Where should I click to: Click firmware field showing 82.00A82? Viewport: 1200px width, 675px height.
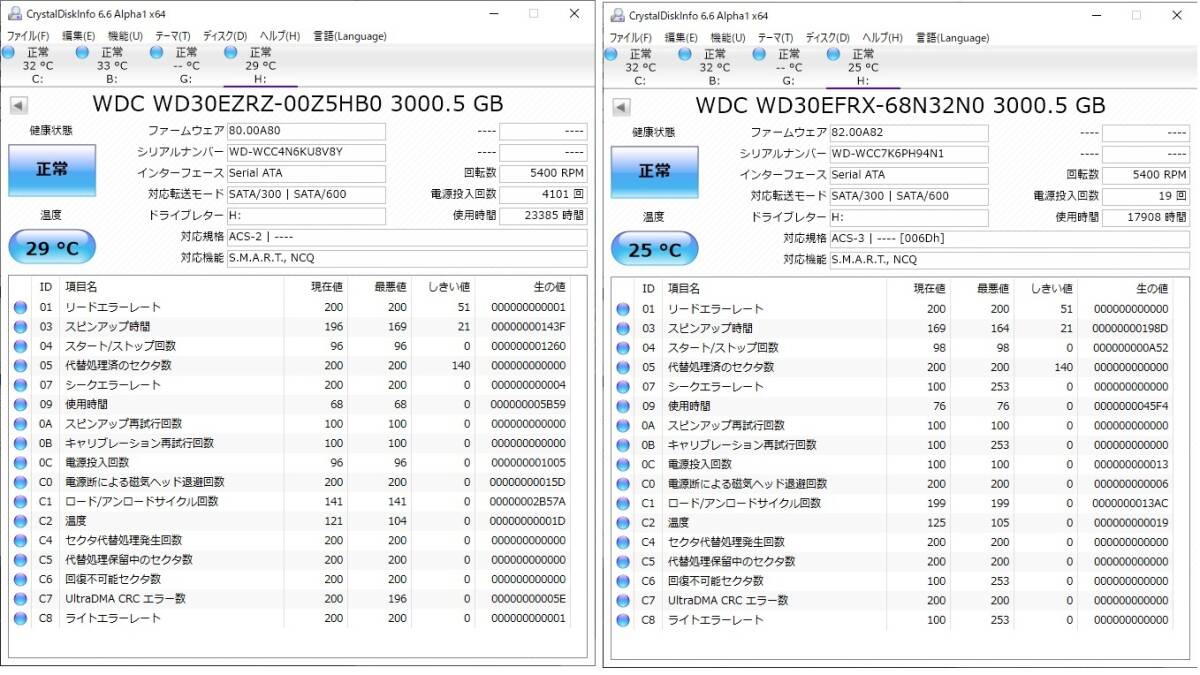click(909, 133)
